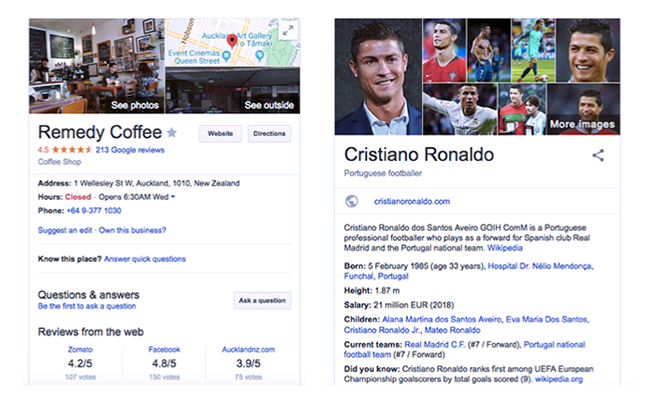
Task: Expand the map with the fullscreen arrows icon
Action: tap(288, 30)
